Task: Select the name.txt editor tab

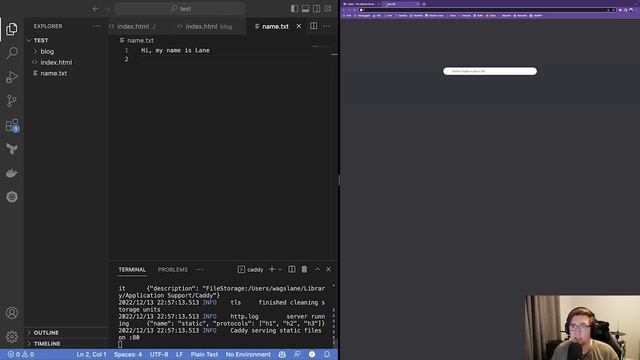Action: tap(275, 26)
